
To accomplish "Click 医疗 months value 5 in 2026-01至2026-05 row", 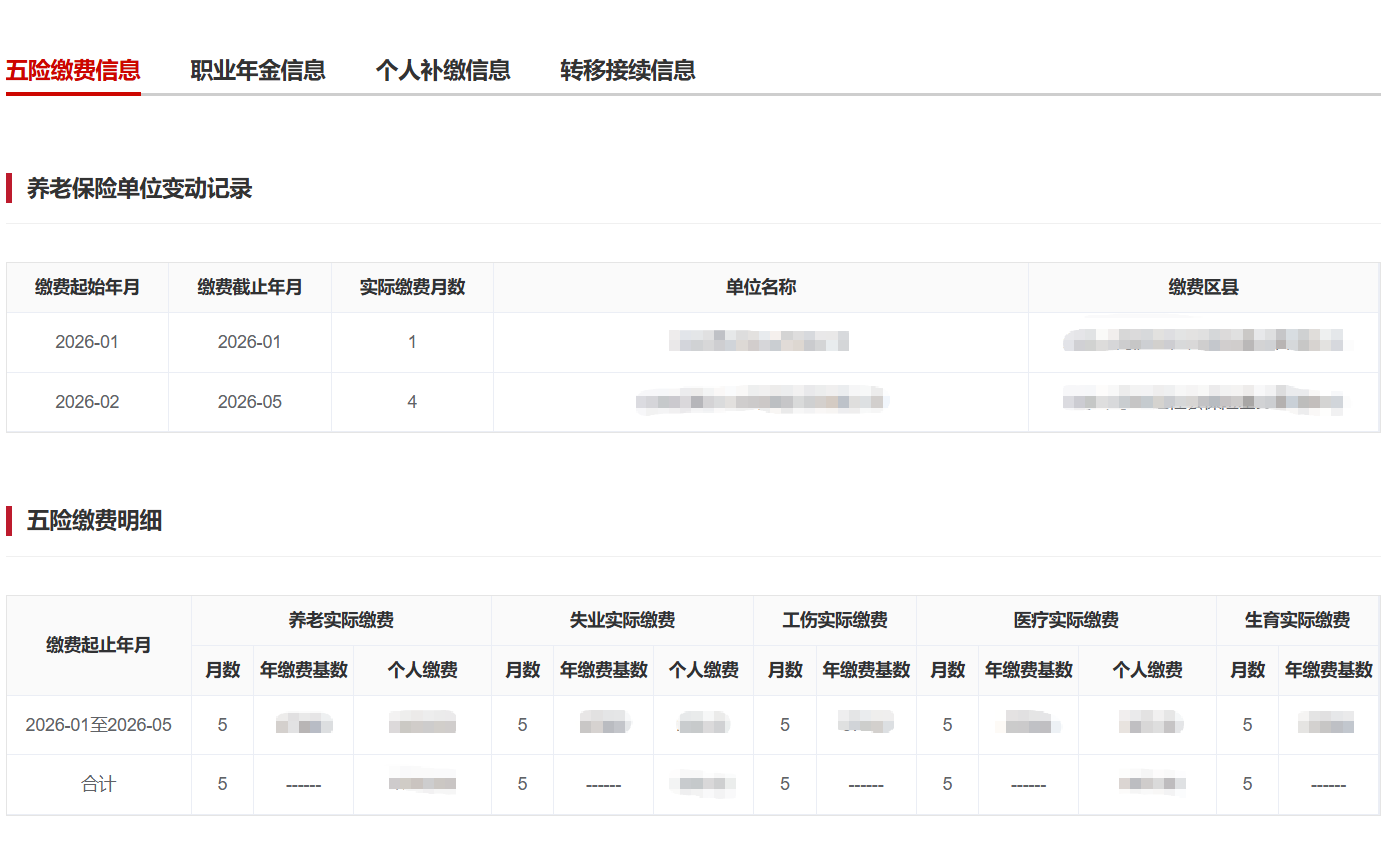I will coord(947,725).
